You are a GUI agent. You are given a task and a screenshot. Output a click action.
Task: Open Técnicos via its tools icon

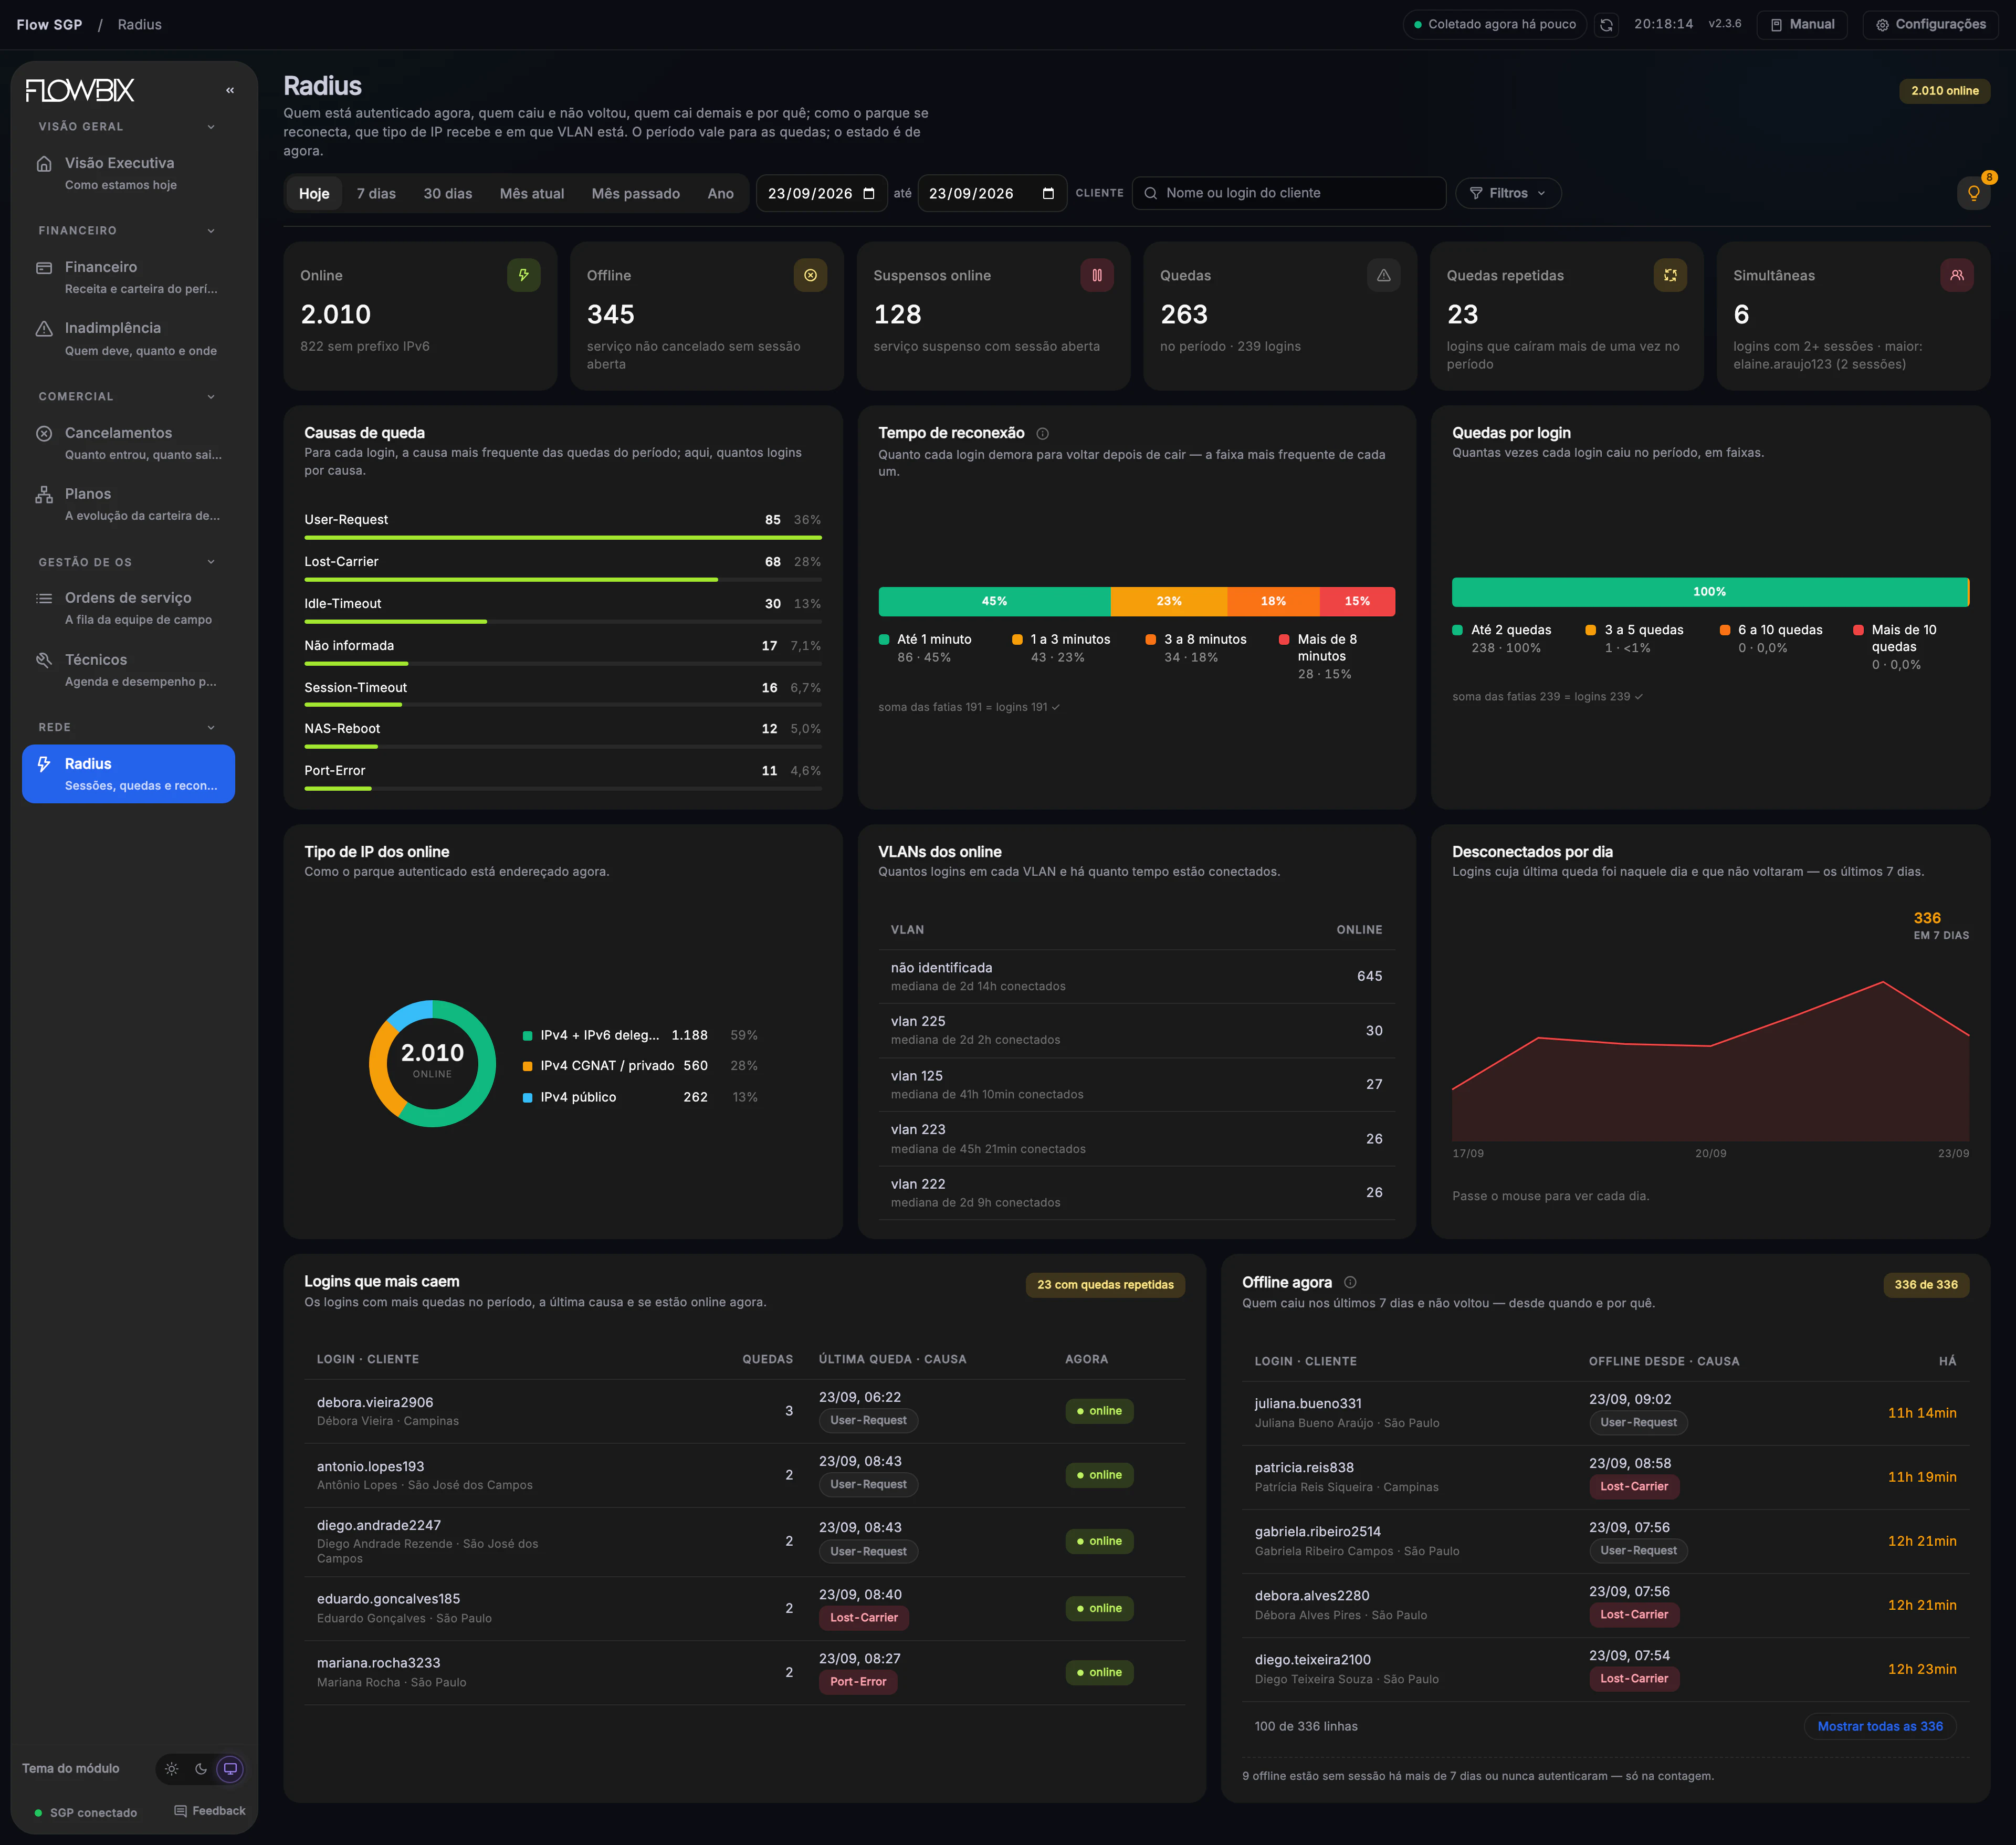(x=44, y=660)
